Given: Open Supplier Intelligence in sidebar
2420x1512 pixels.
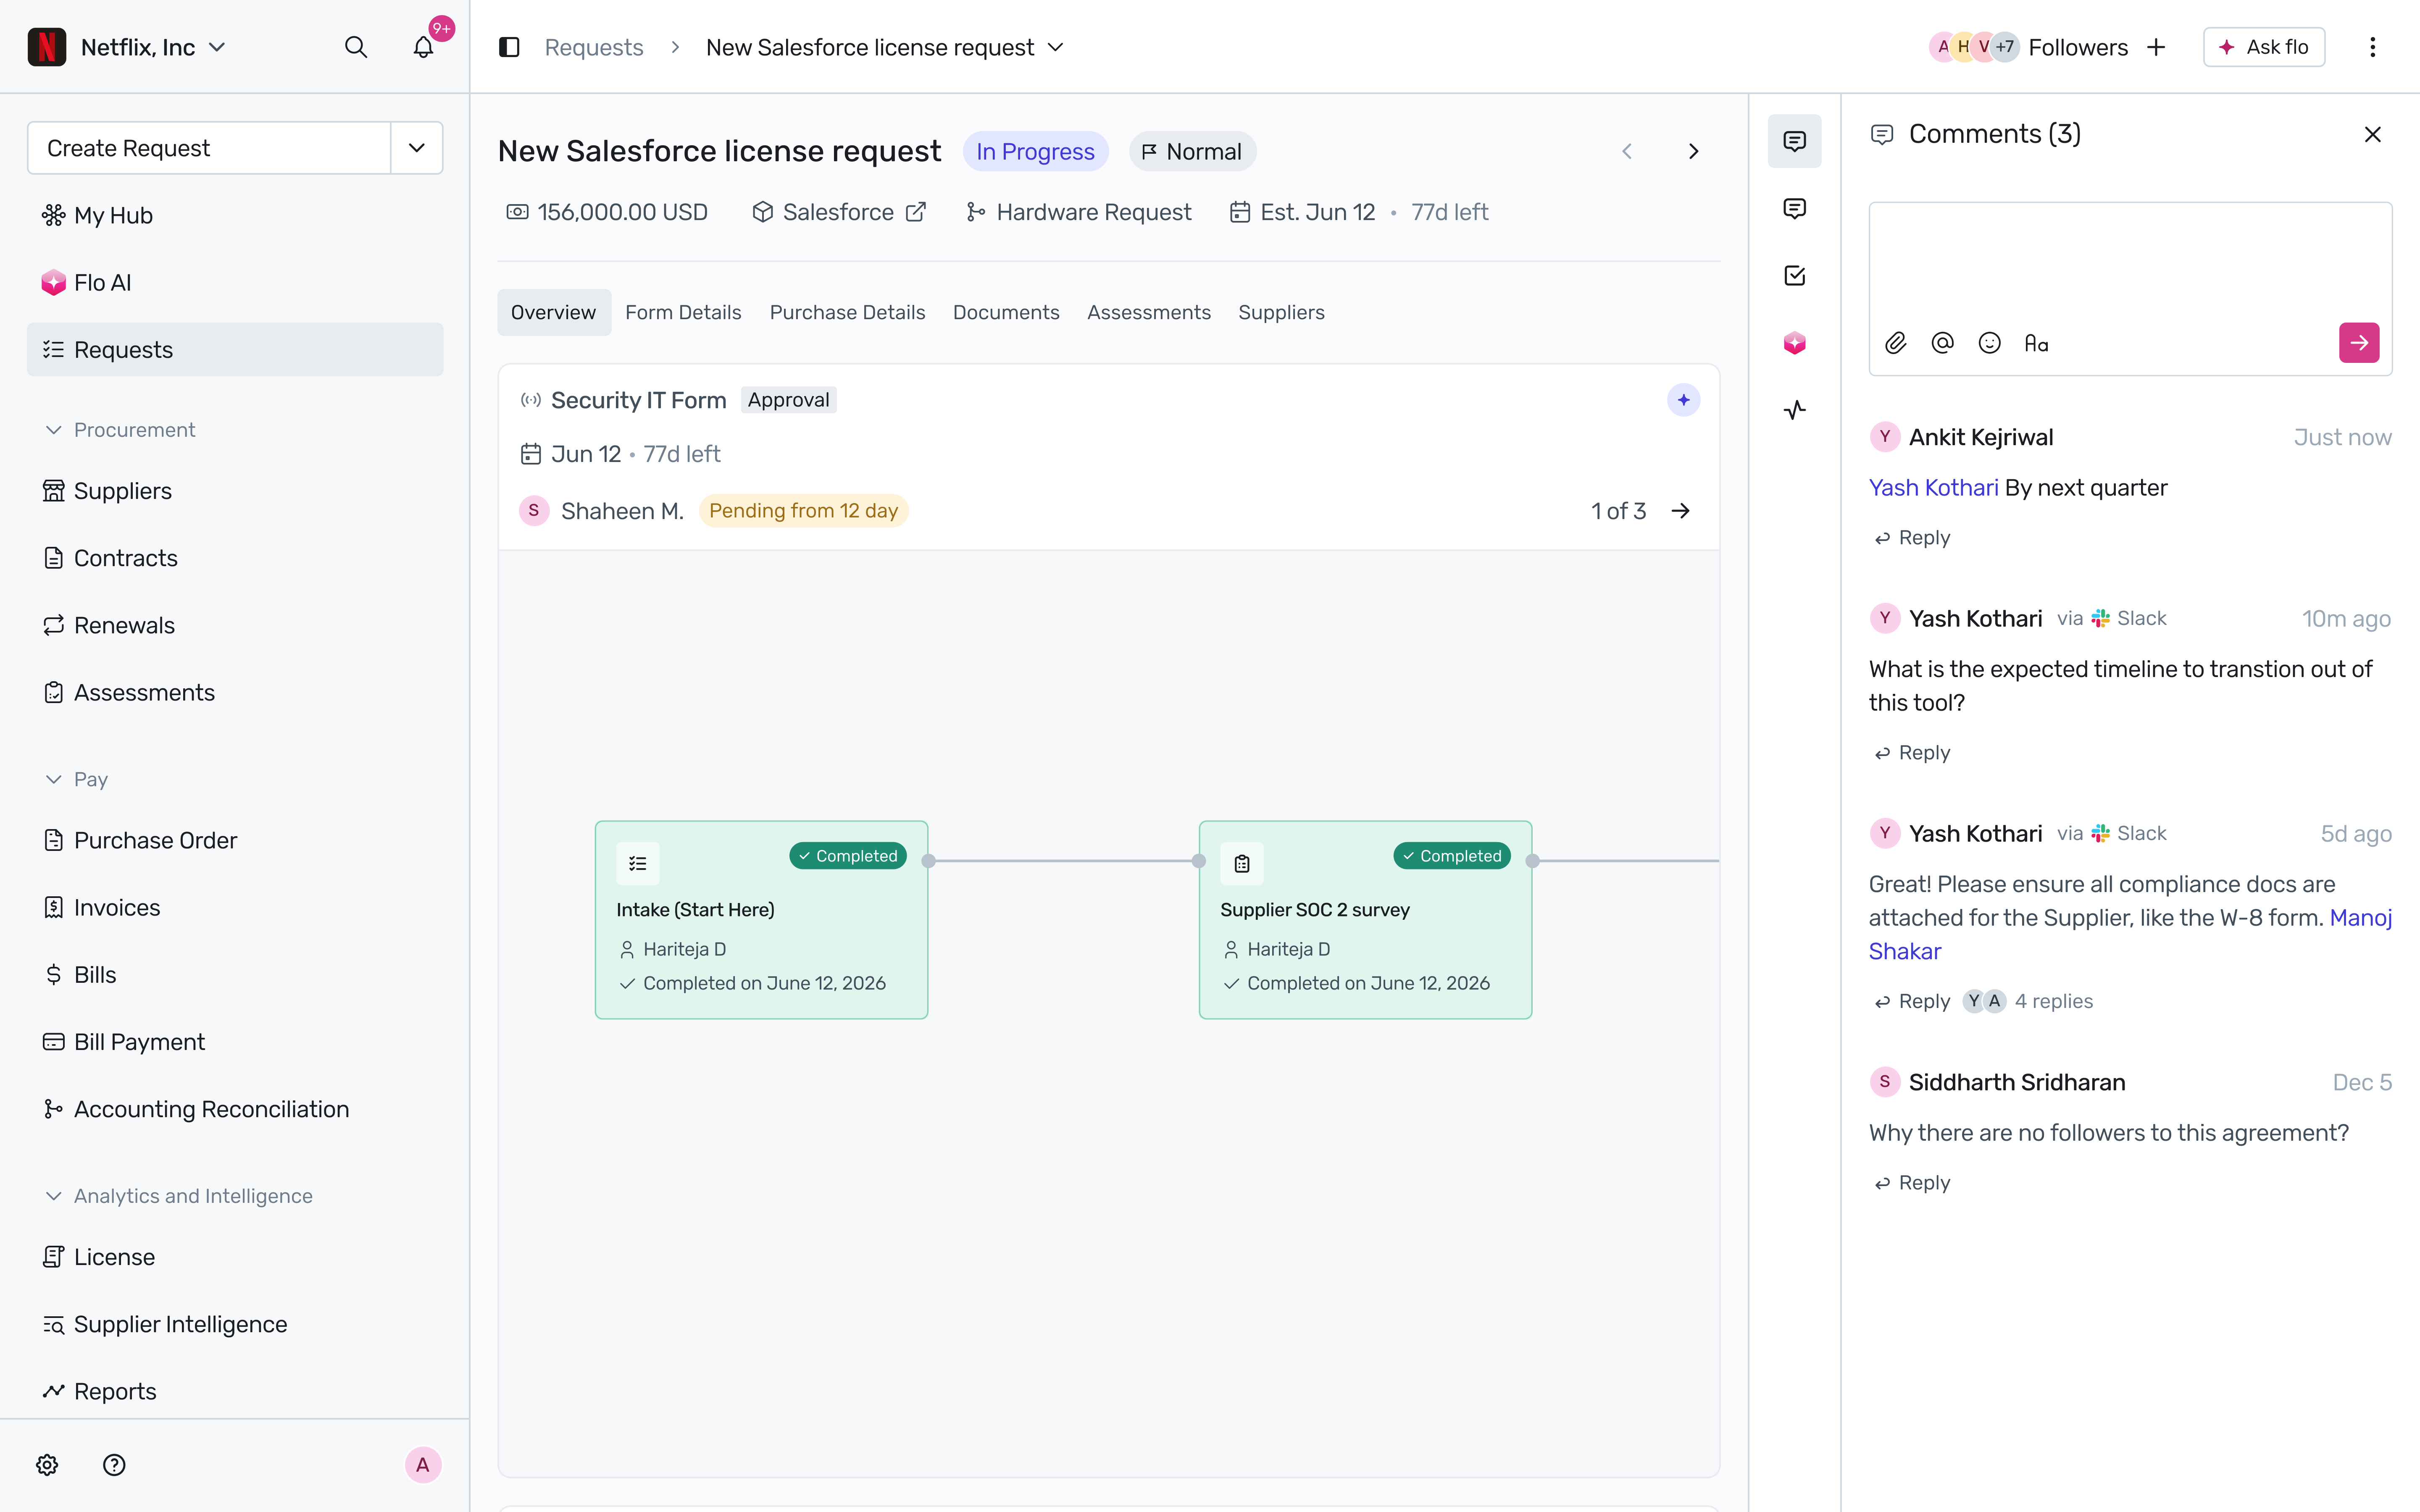Looking at the screenshot, I should (235, 1324).
